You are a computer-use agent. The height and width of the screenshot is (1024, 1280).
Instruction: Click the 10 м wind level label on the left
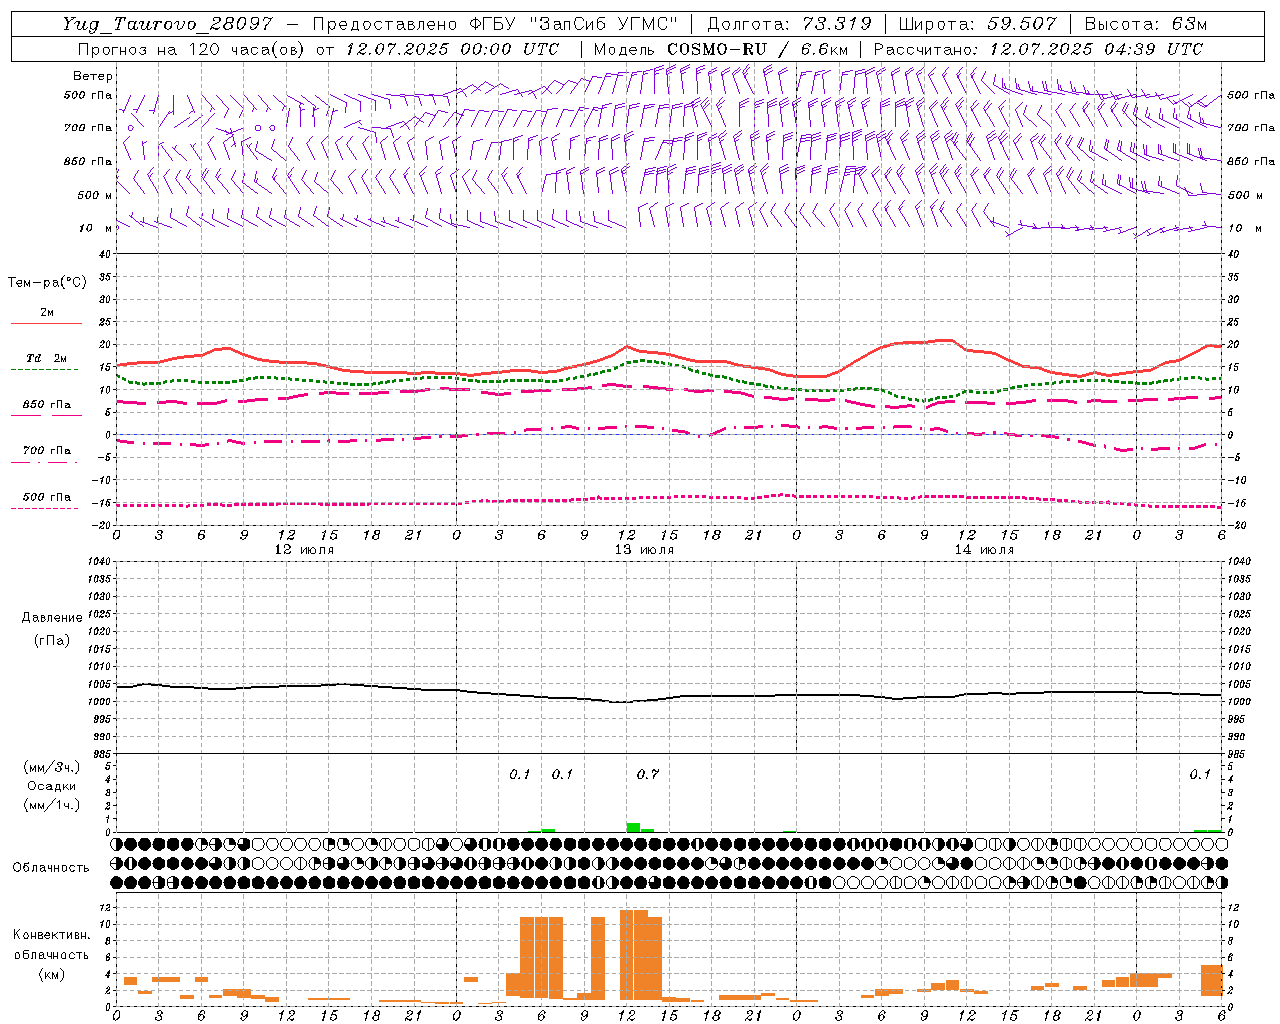(96, 228)
